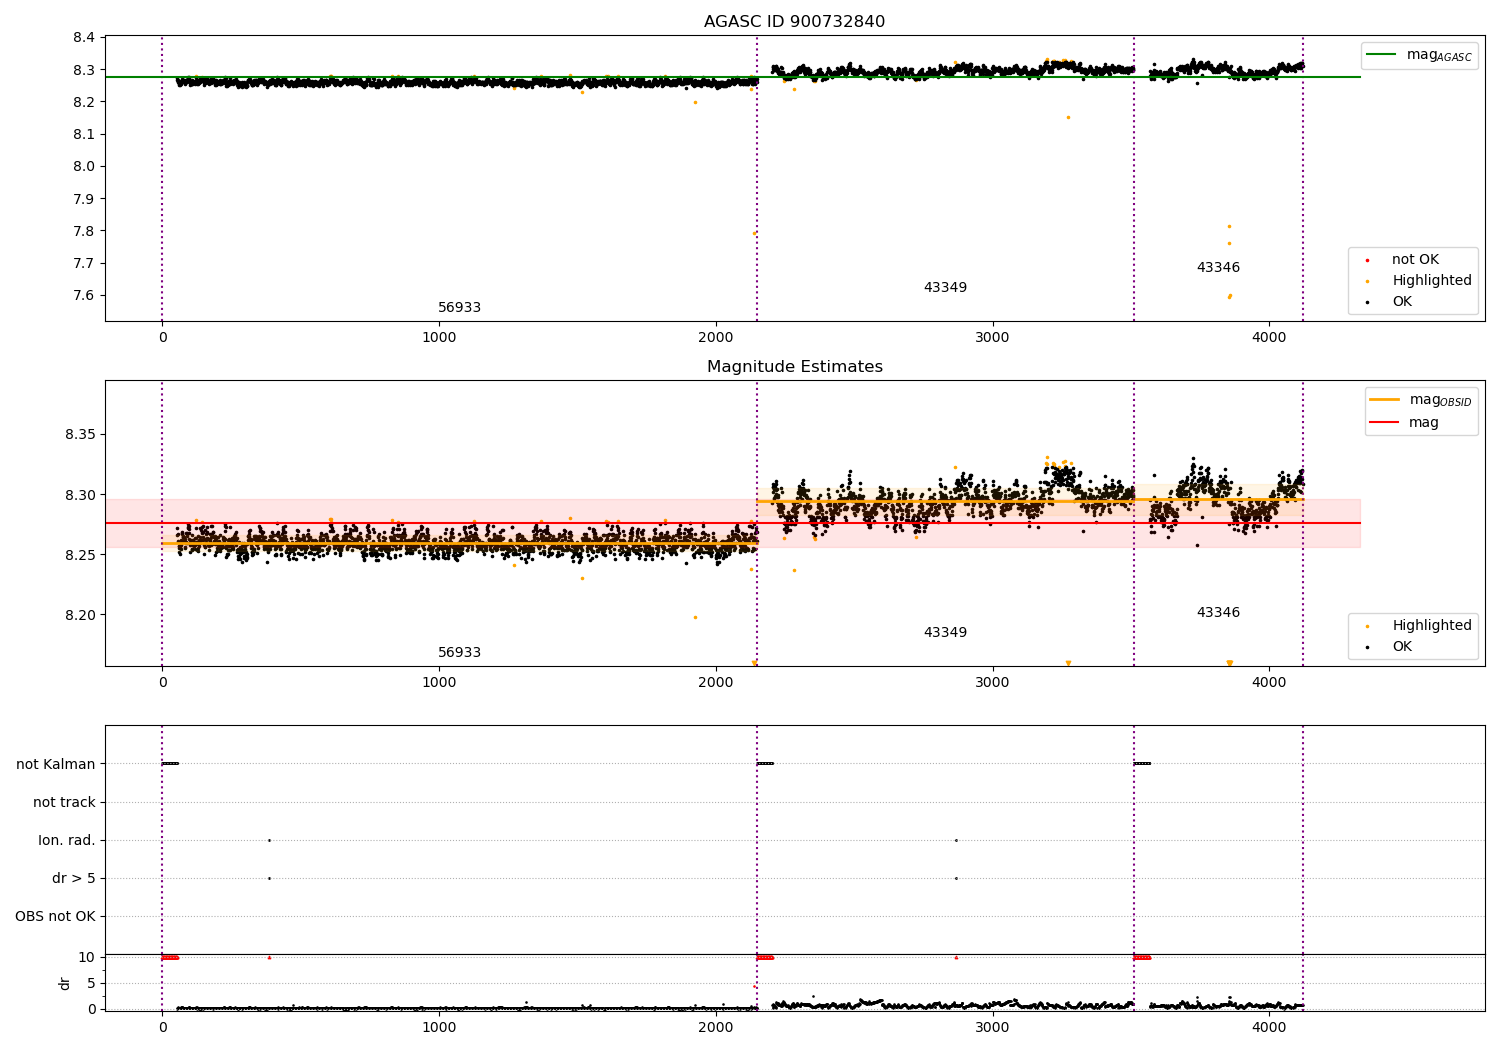Click OBSID 43346 annotation in Magnitude Estimates plot
Screen dimensions: 1500x1050
(1218, 612)
